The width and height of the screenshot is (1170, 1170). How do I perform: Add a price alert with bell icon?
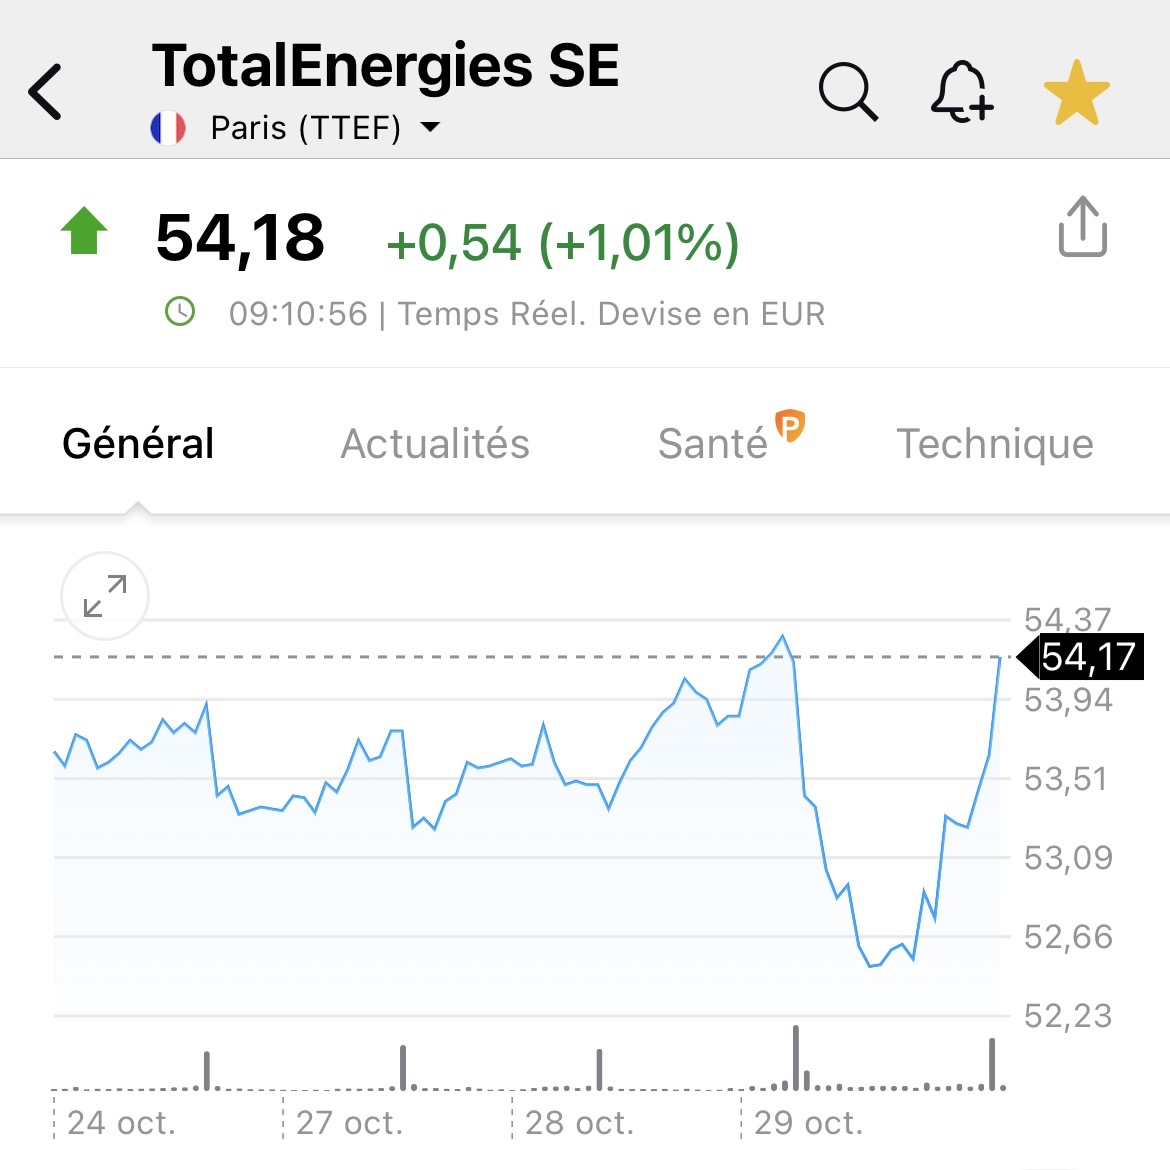pyautogui.click(x=961, y=92)
